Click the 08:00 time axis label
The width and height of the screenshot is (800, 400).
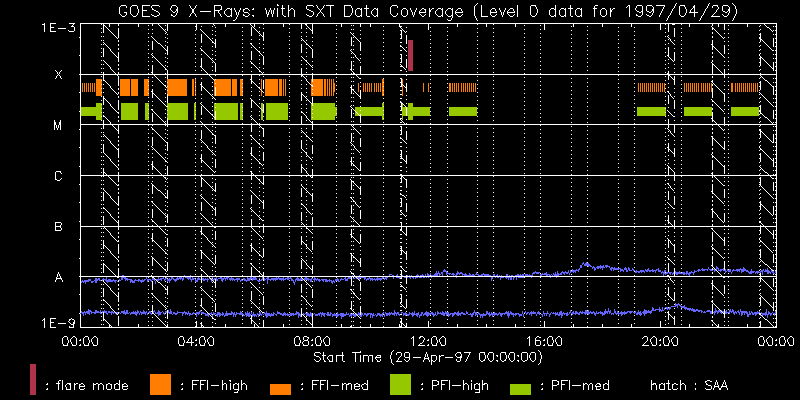coord(311,342)
